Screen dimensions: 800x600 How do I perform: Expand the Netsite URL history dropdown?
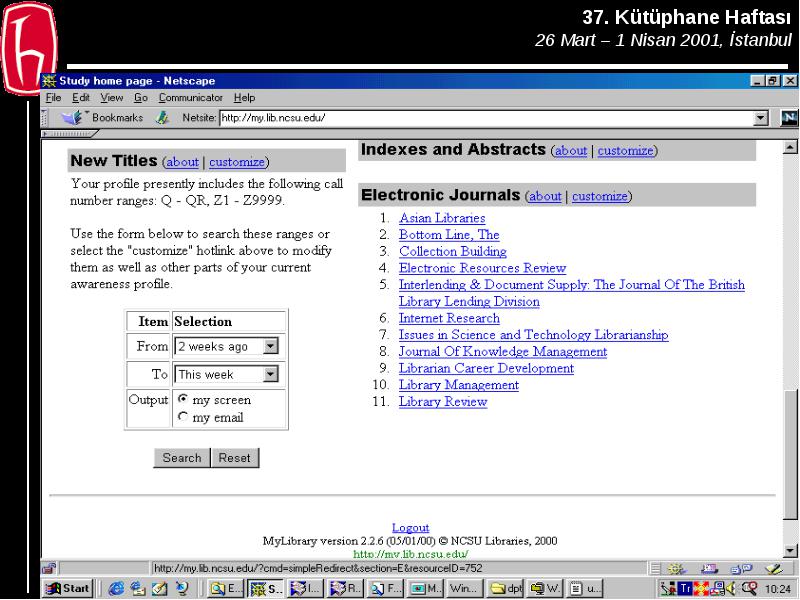pyautogui.click(x=760, y=118)
